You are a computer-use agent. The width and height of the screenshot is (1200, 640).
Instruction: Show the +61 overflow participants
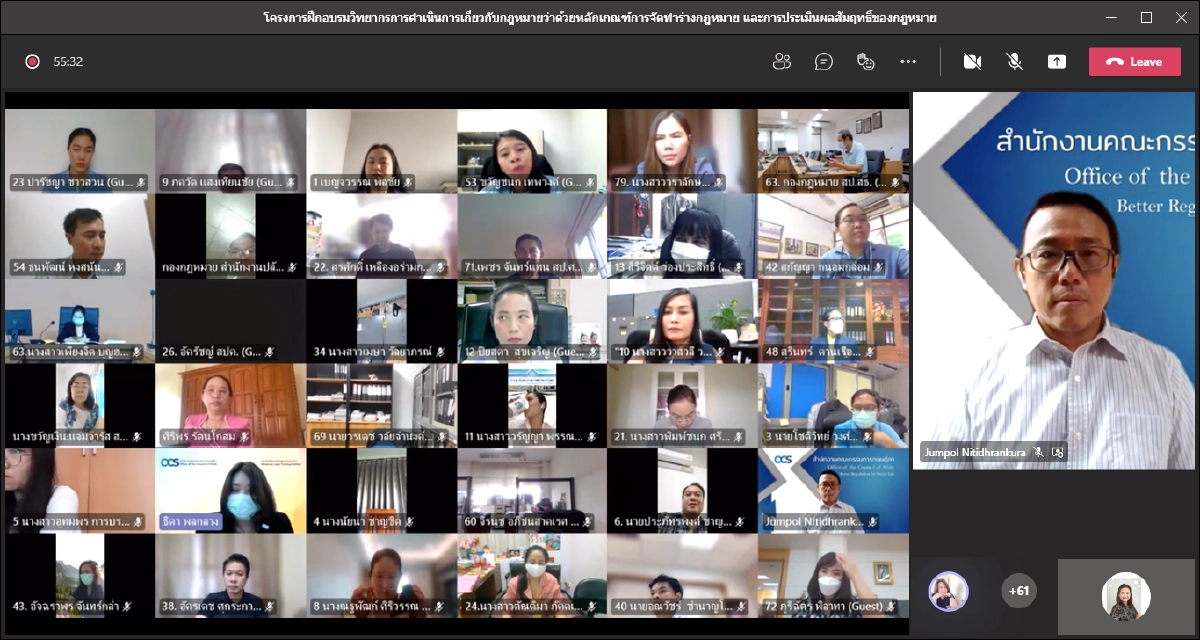tap(1019, 591)
